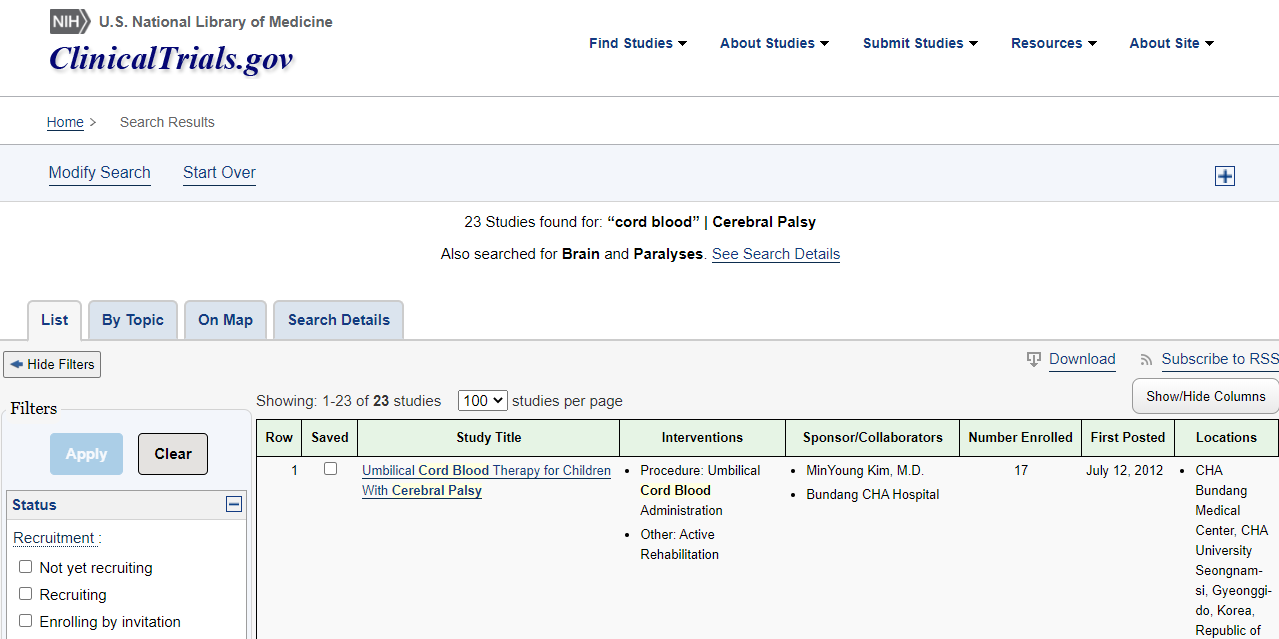Click the RSS feed icon

[1146, 360]
